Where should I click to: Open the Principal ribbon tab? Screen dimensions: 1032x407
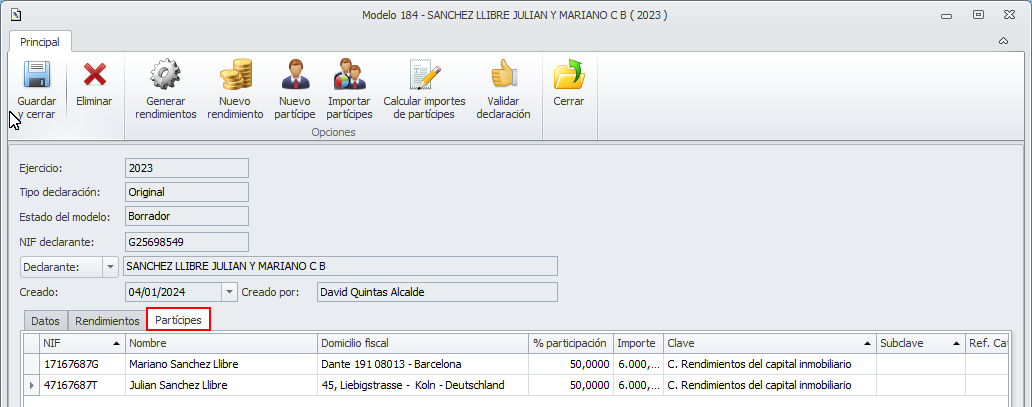coord(40,41)
